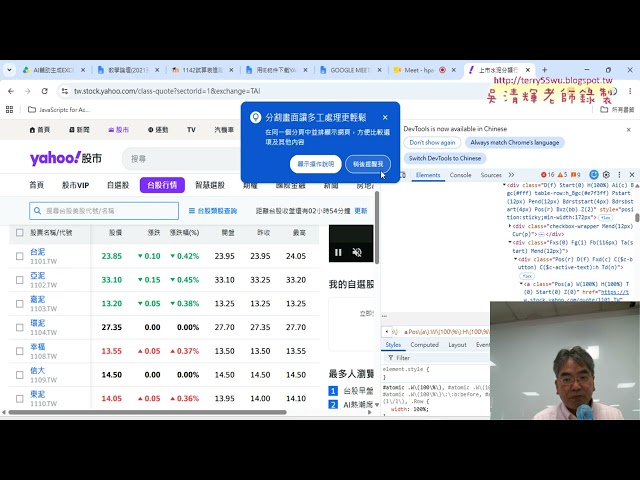Click 顯示操作說明 button in blue popup

316,164
